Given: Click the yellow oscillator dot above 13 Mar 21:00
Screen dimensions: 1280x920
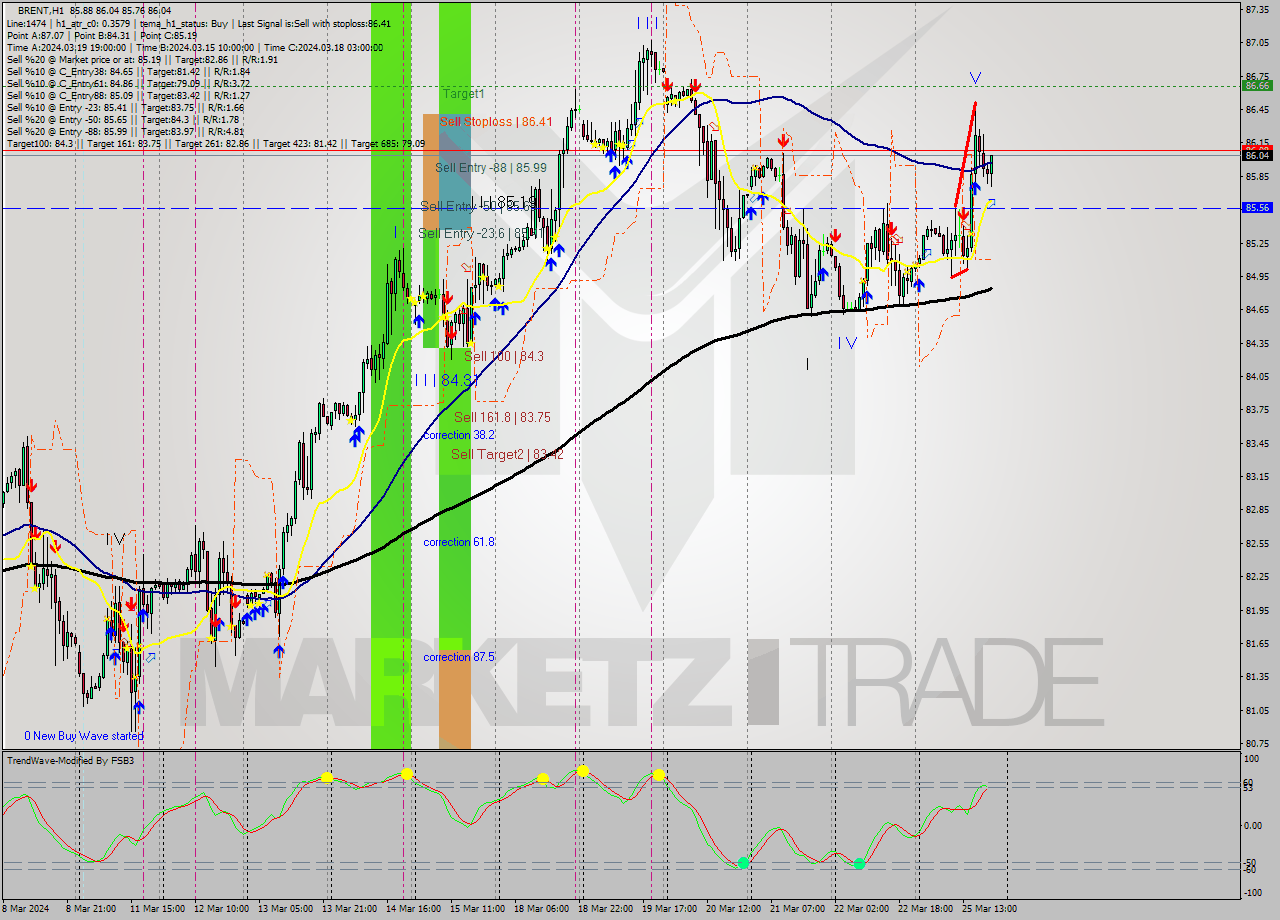Looking at the screenshot, I should pyautogui.click(x=327, y=777).
